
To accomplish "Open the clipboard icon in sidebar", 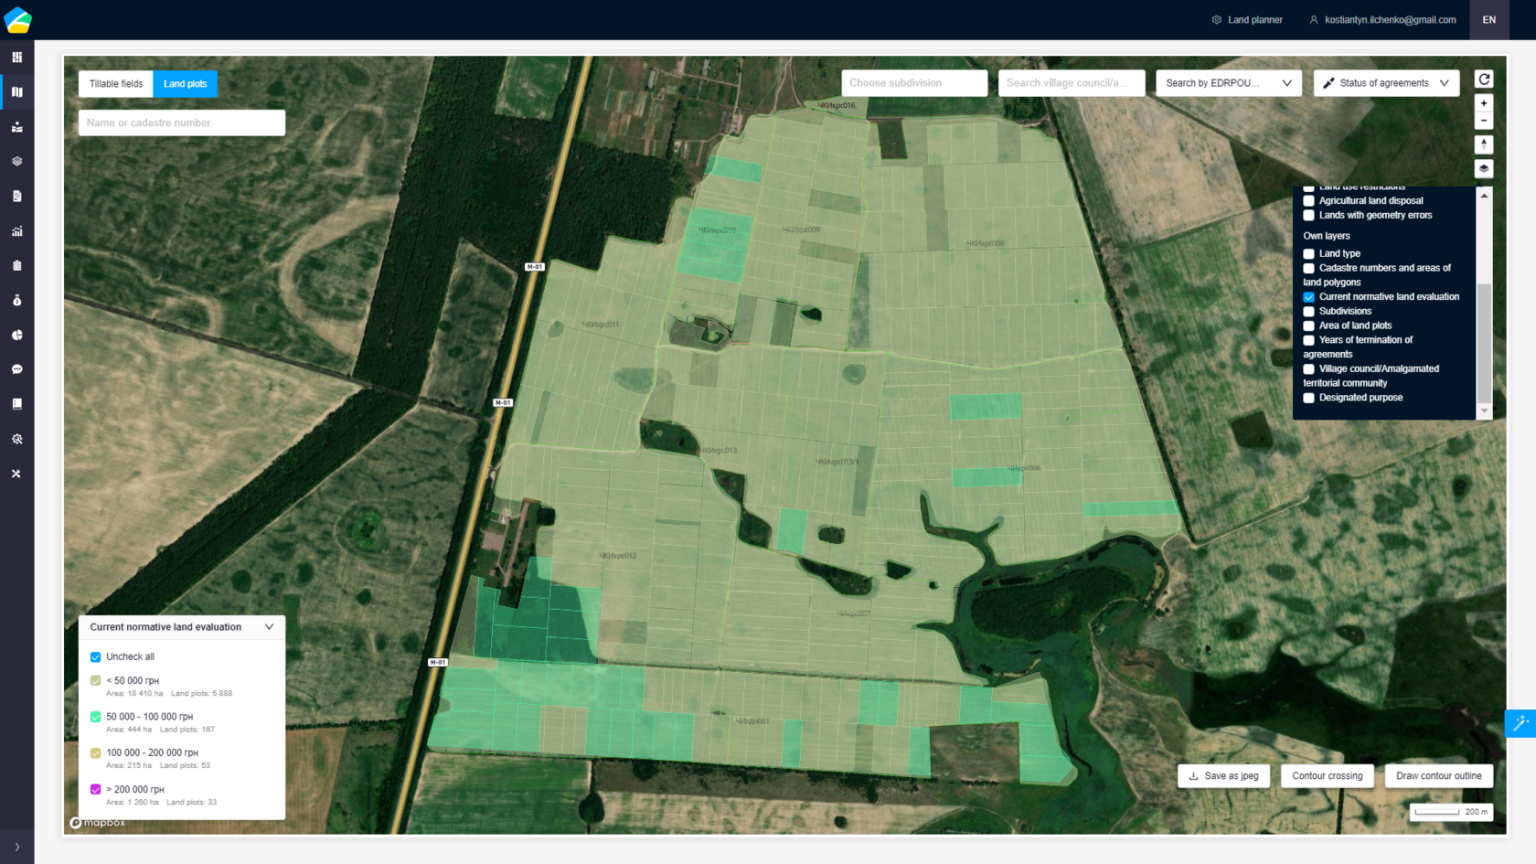I will pyautogui.click(x=17, y=266).
